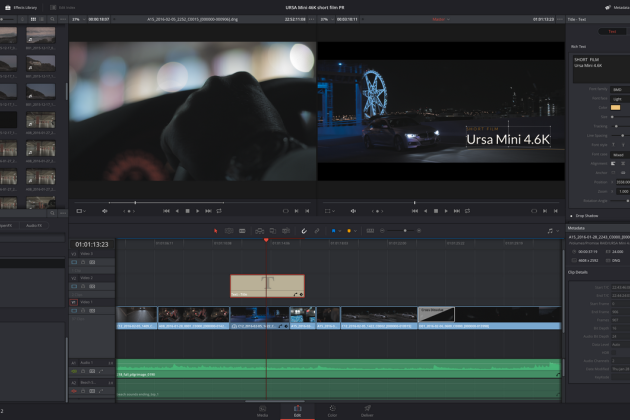Open the Audio FX tab

point(34,225)
